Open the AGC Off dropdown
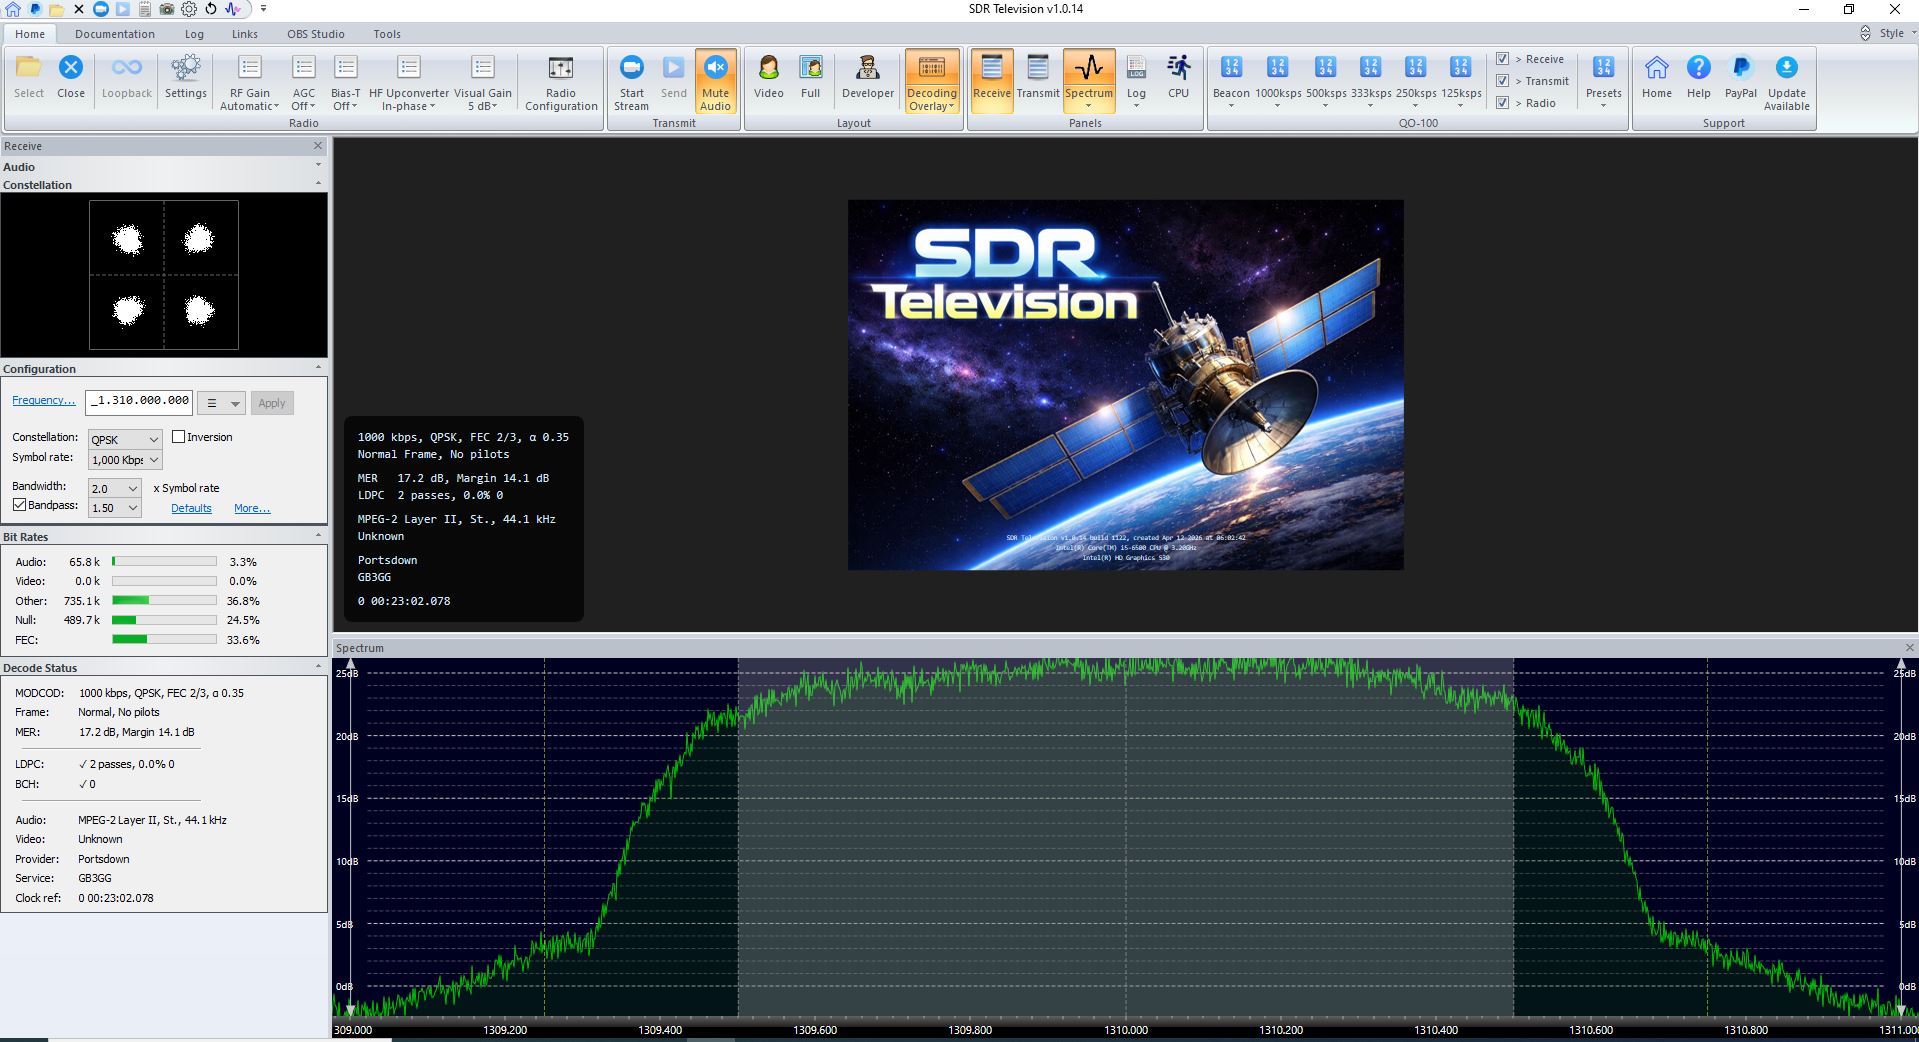 pyautogui.click(x=303, y=82)
